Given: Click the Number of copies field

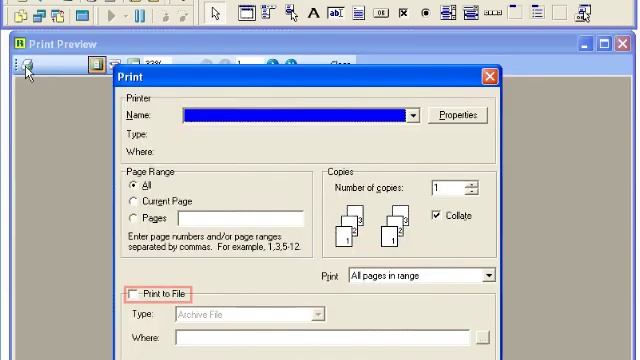Looking at the screenshot, I should [448, 188].
